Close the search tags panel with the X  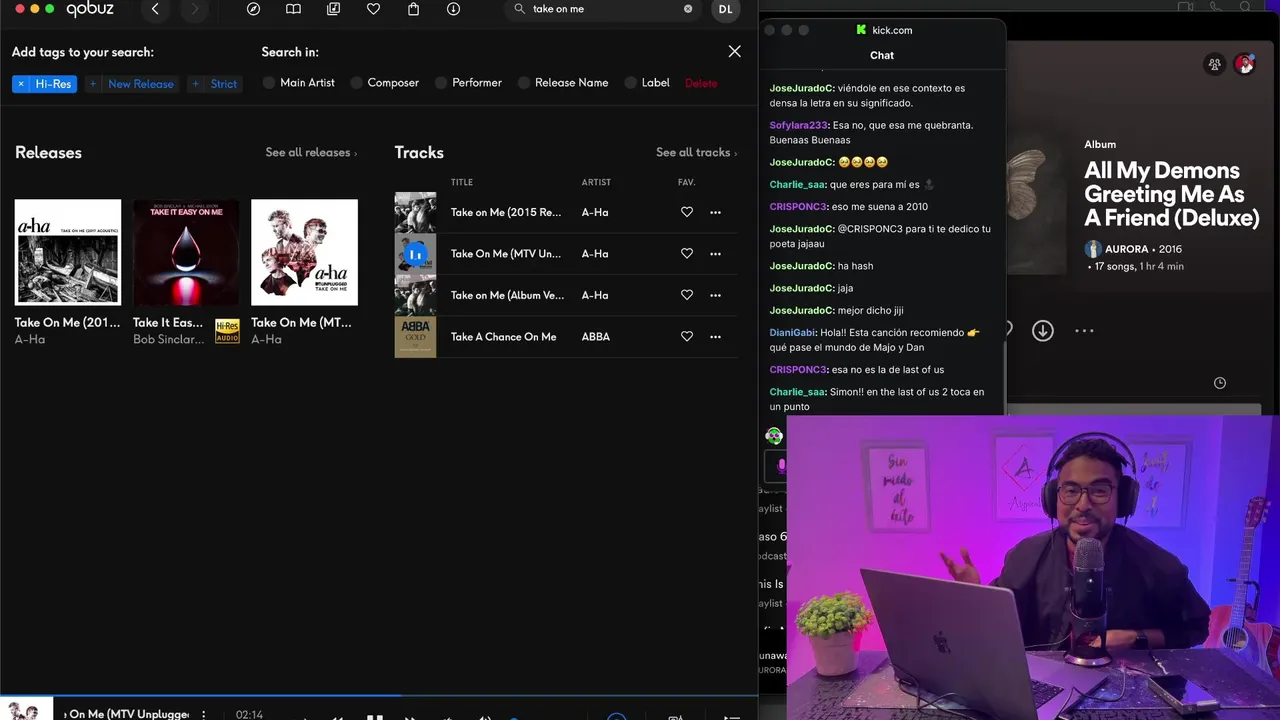pos(735,51)
